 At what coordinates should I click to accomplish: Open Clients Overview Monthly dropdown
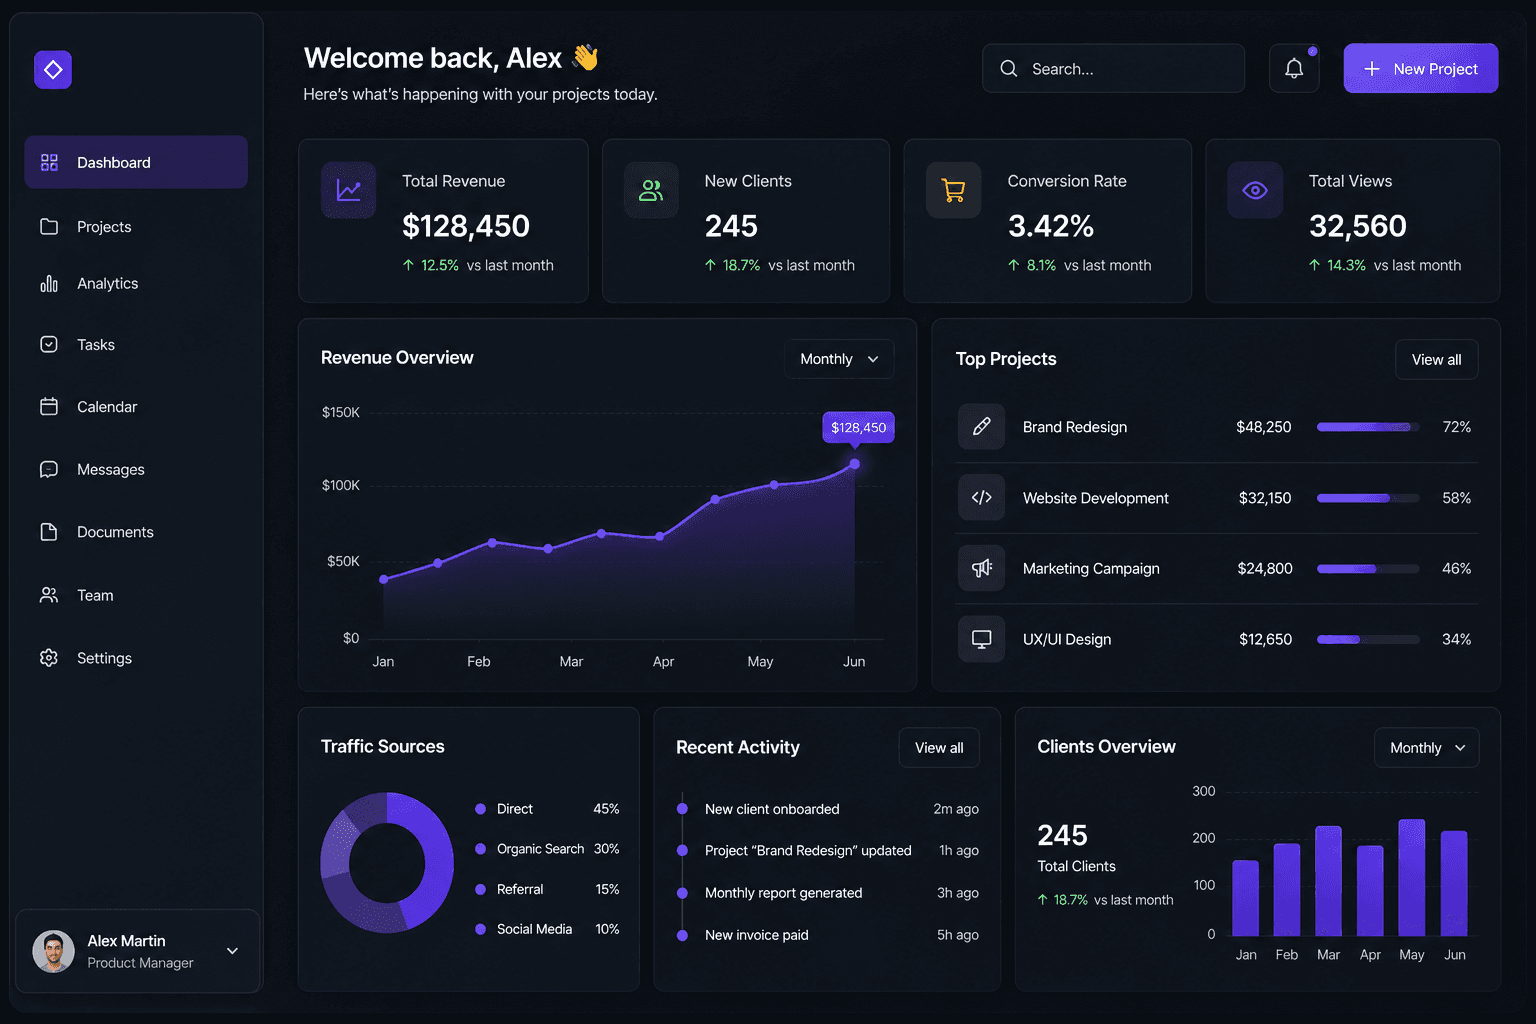point(1427,748)
